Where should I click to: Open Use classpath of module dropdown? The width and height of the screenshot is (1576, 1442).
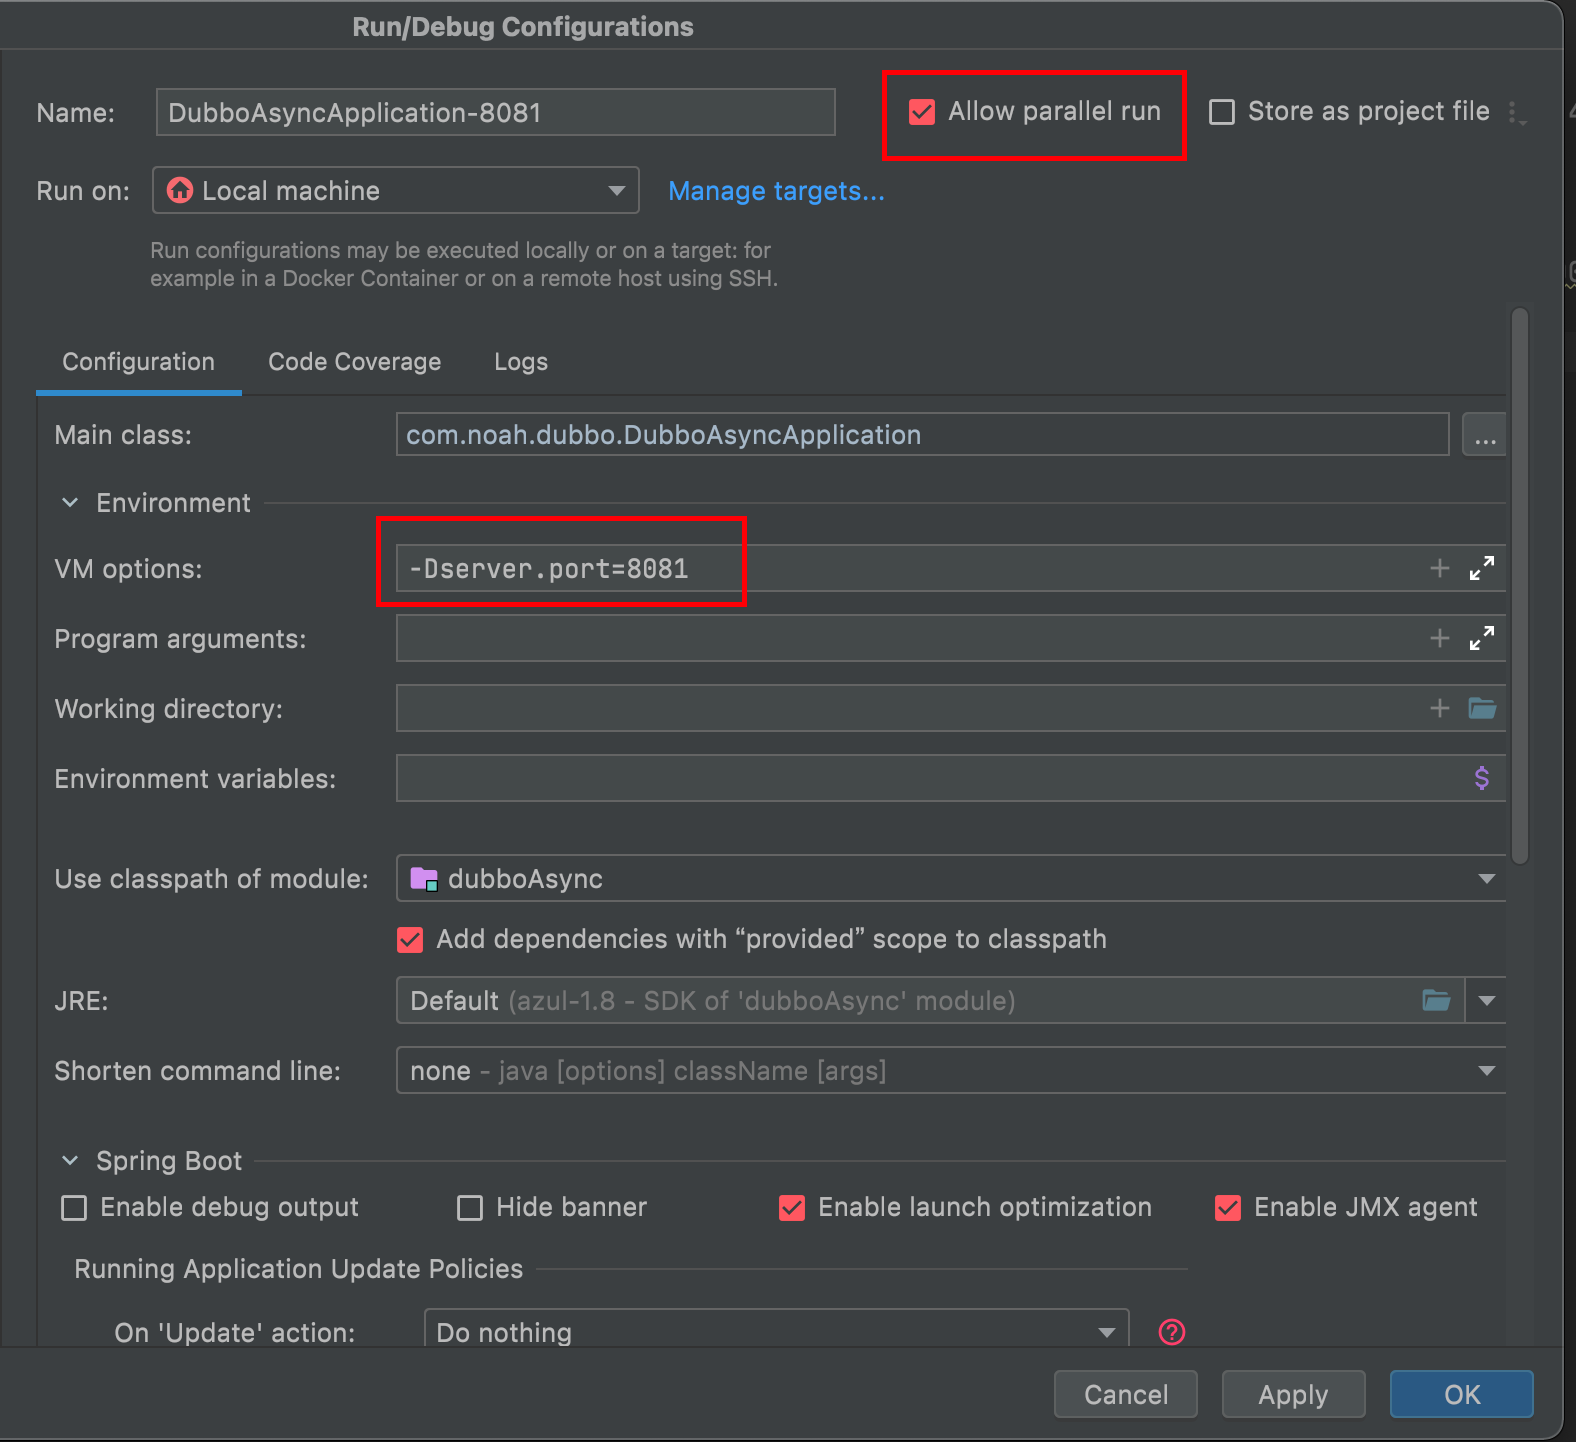coord(950,878)
